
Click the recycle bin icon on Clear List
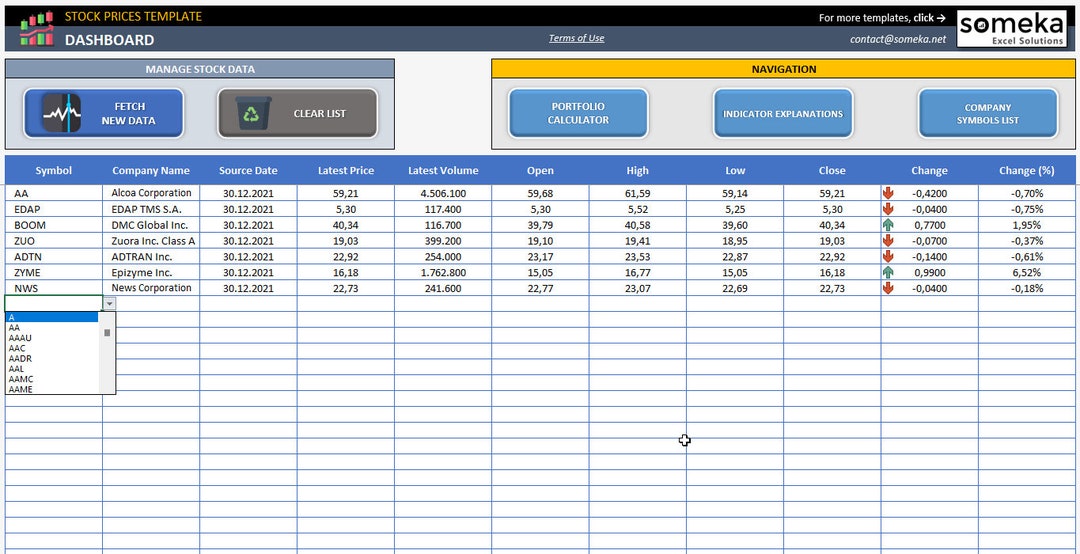tap(253, 113)
